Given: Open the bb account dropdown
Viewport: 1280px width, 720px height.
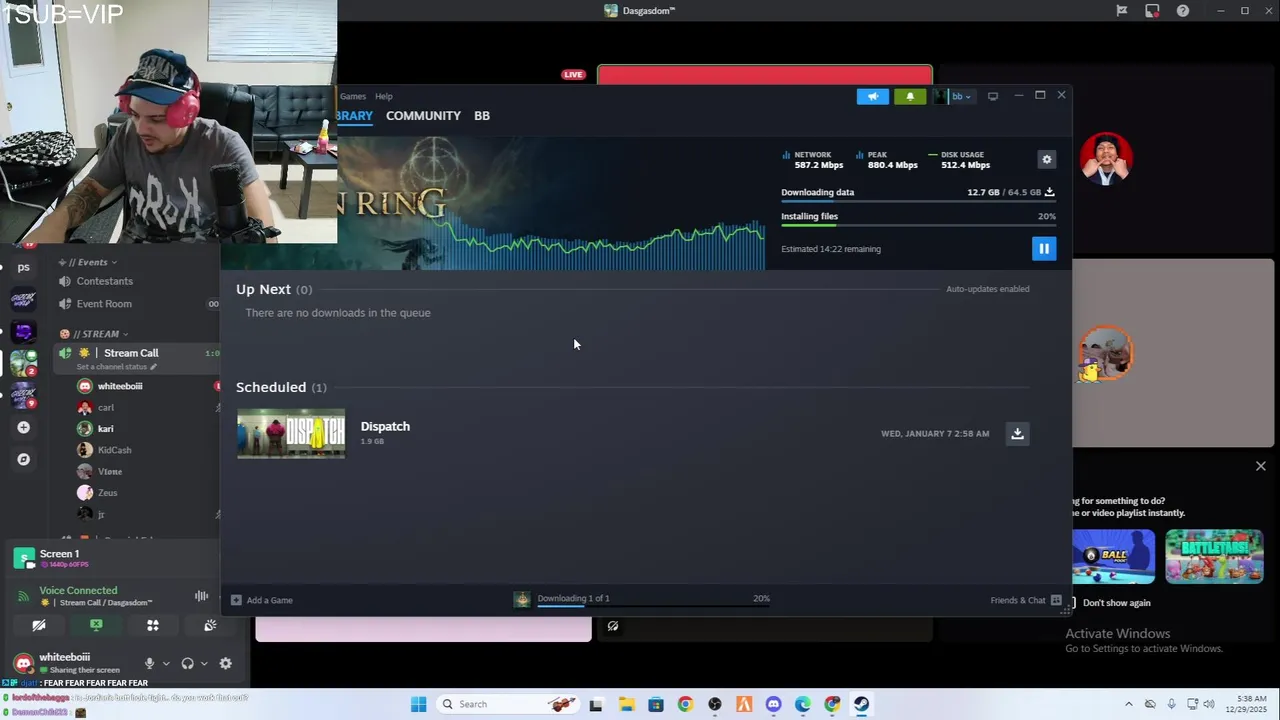Looking at the screenshot, I should pos(954,96).
